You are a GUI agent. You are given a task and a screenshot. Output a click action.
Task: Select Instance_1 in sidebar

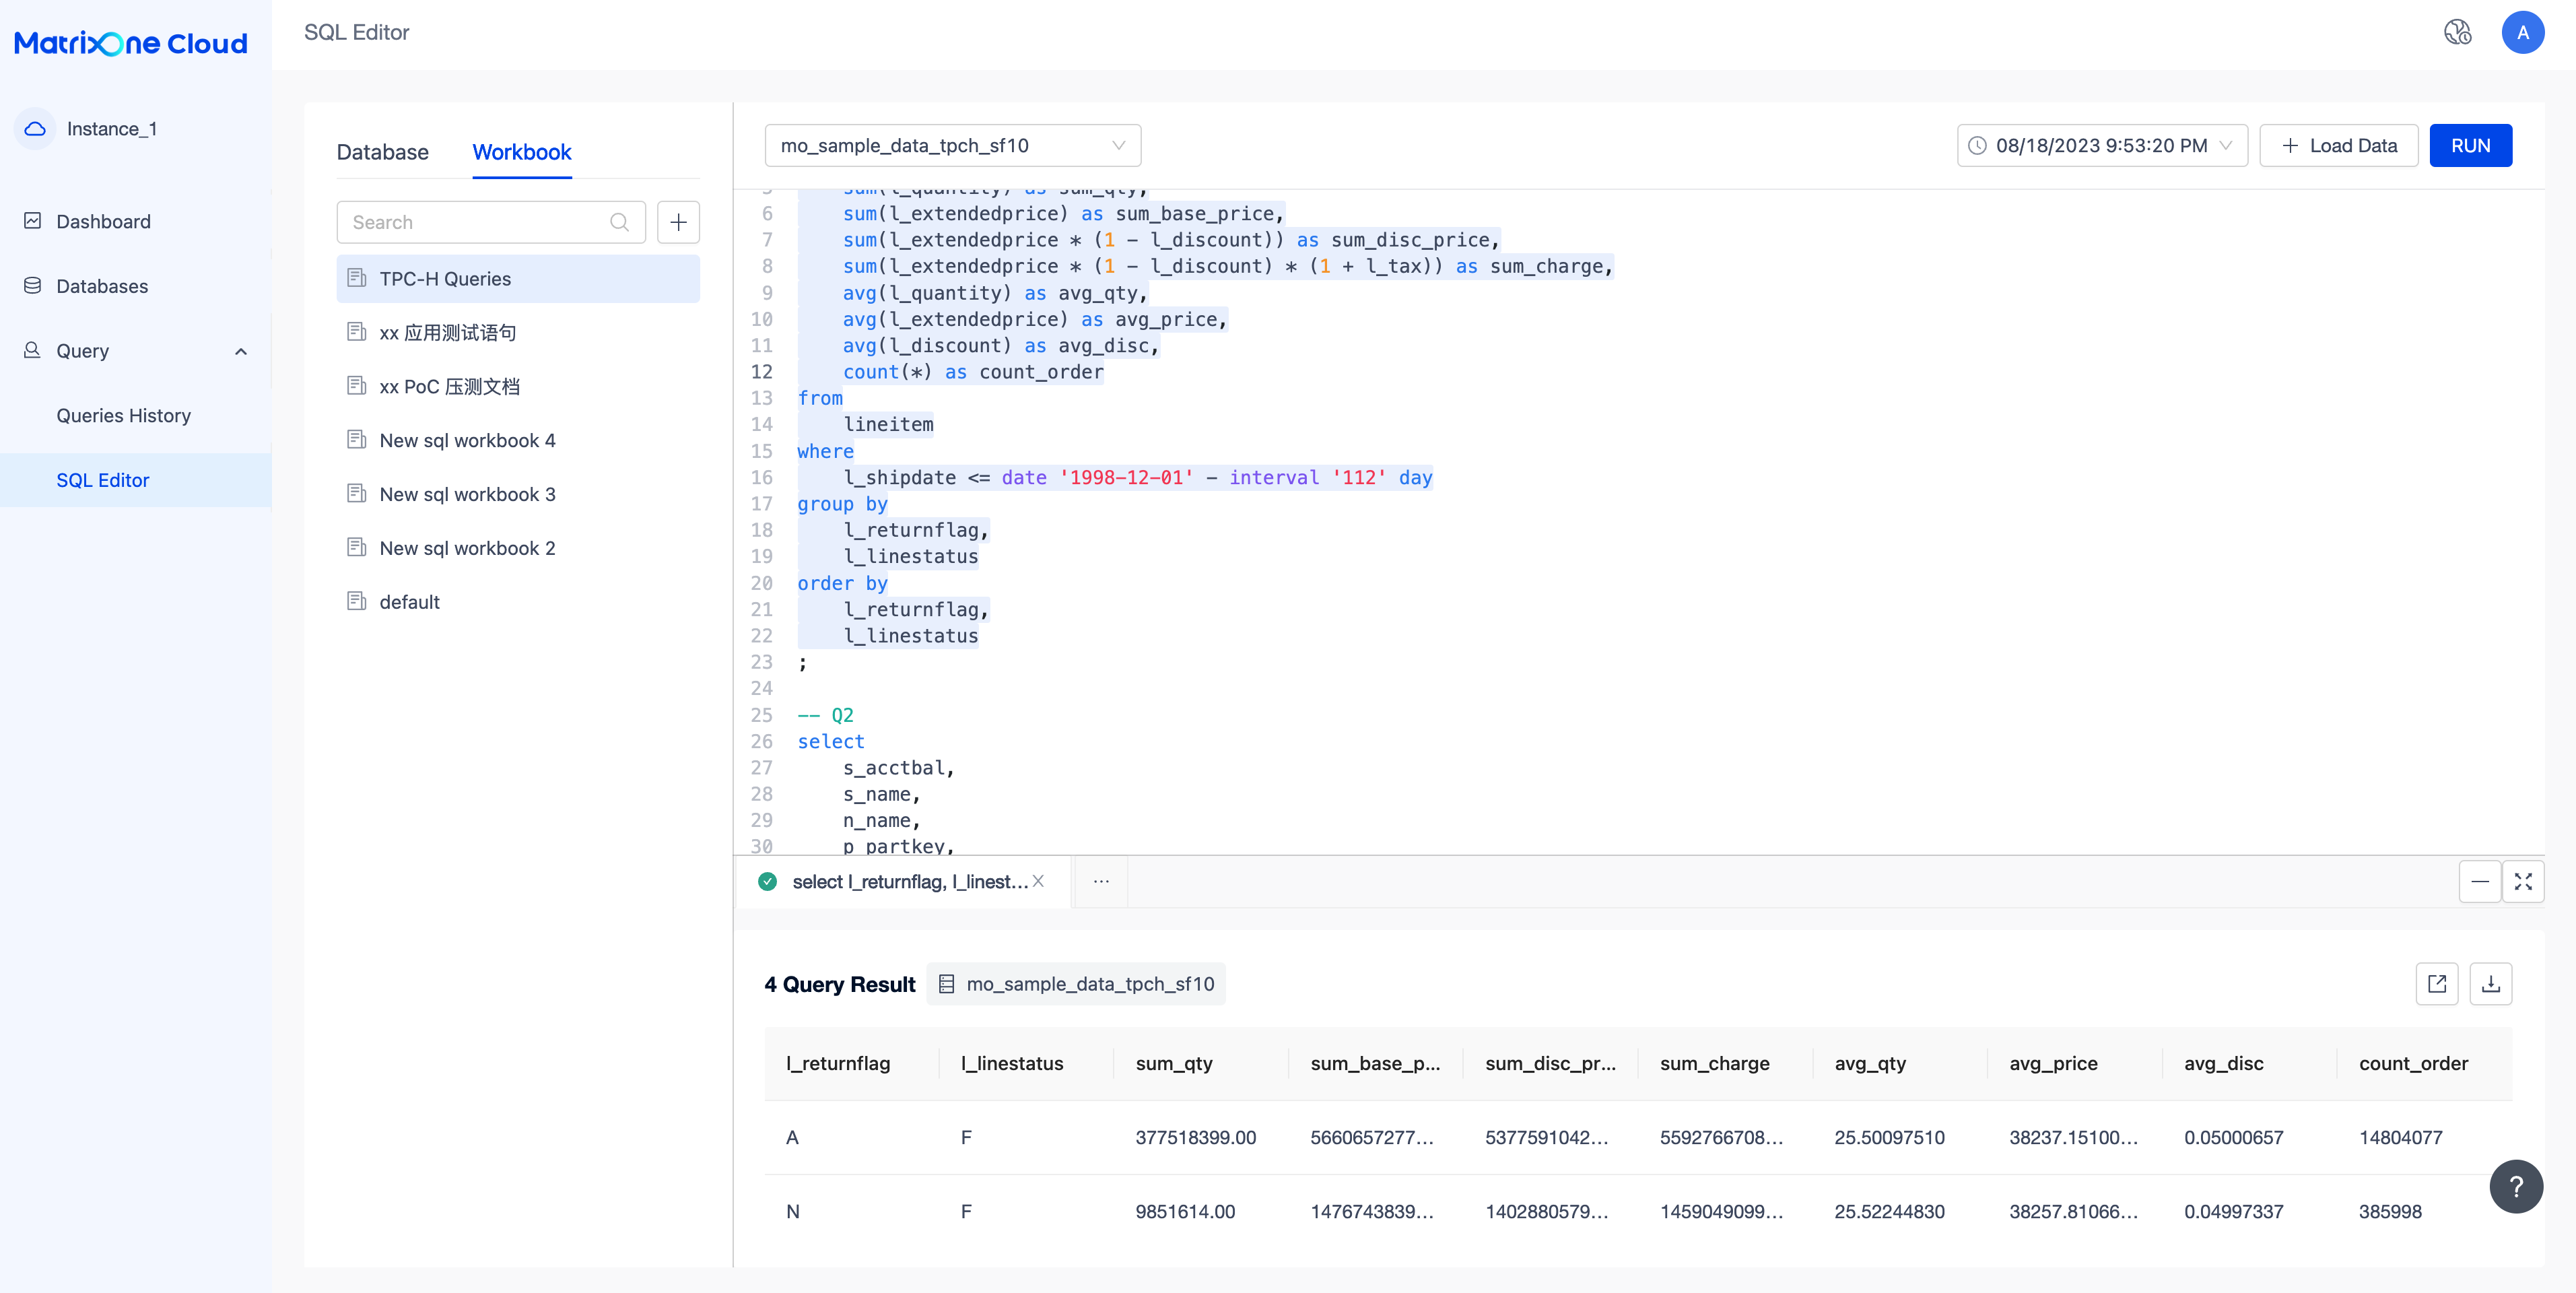point(111,129)
